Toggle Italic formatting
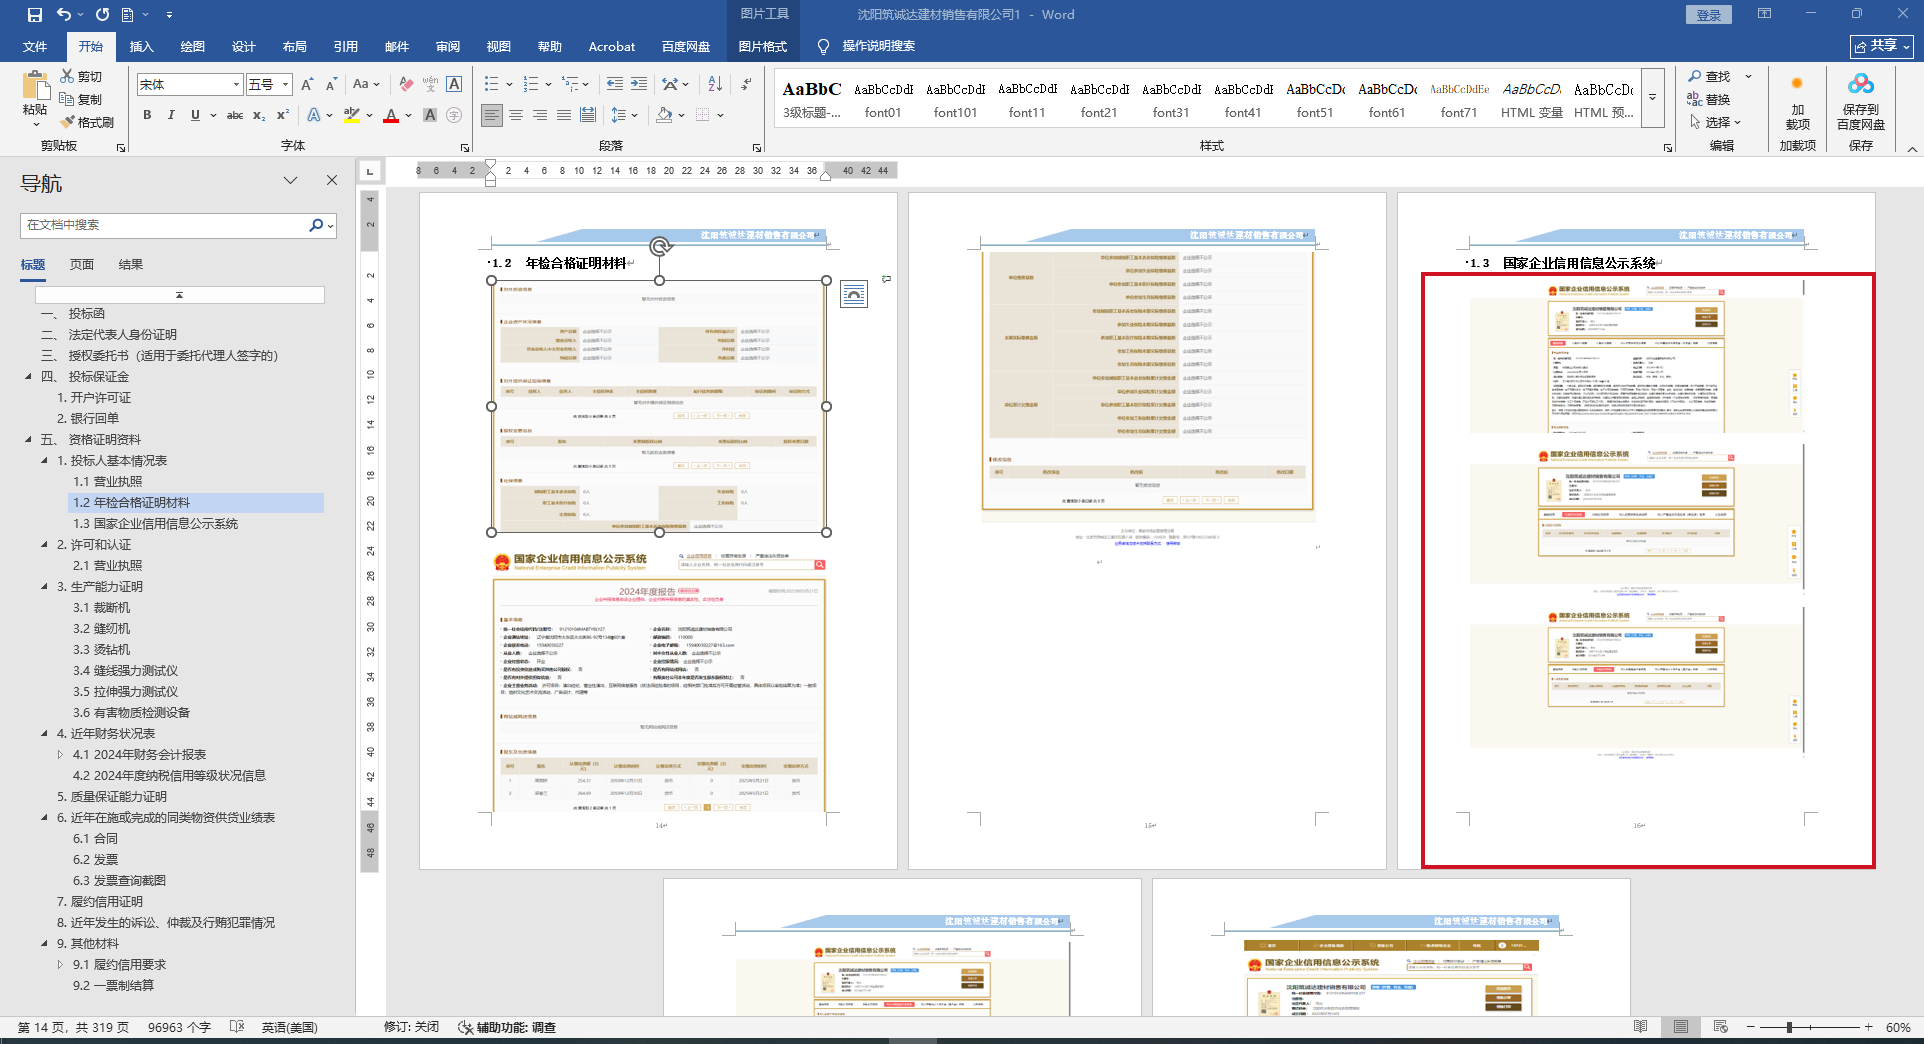1924x1044 pixels. coord(171,115)
